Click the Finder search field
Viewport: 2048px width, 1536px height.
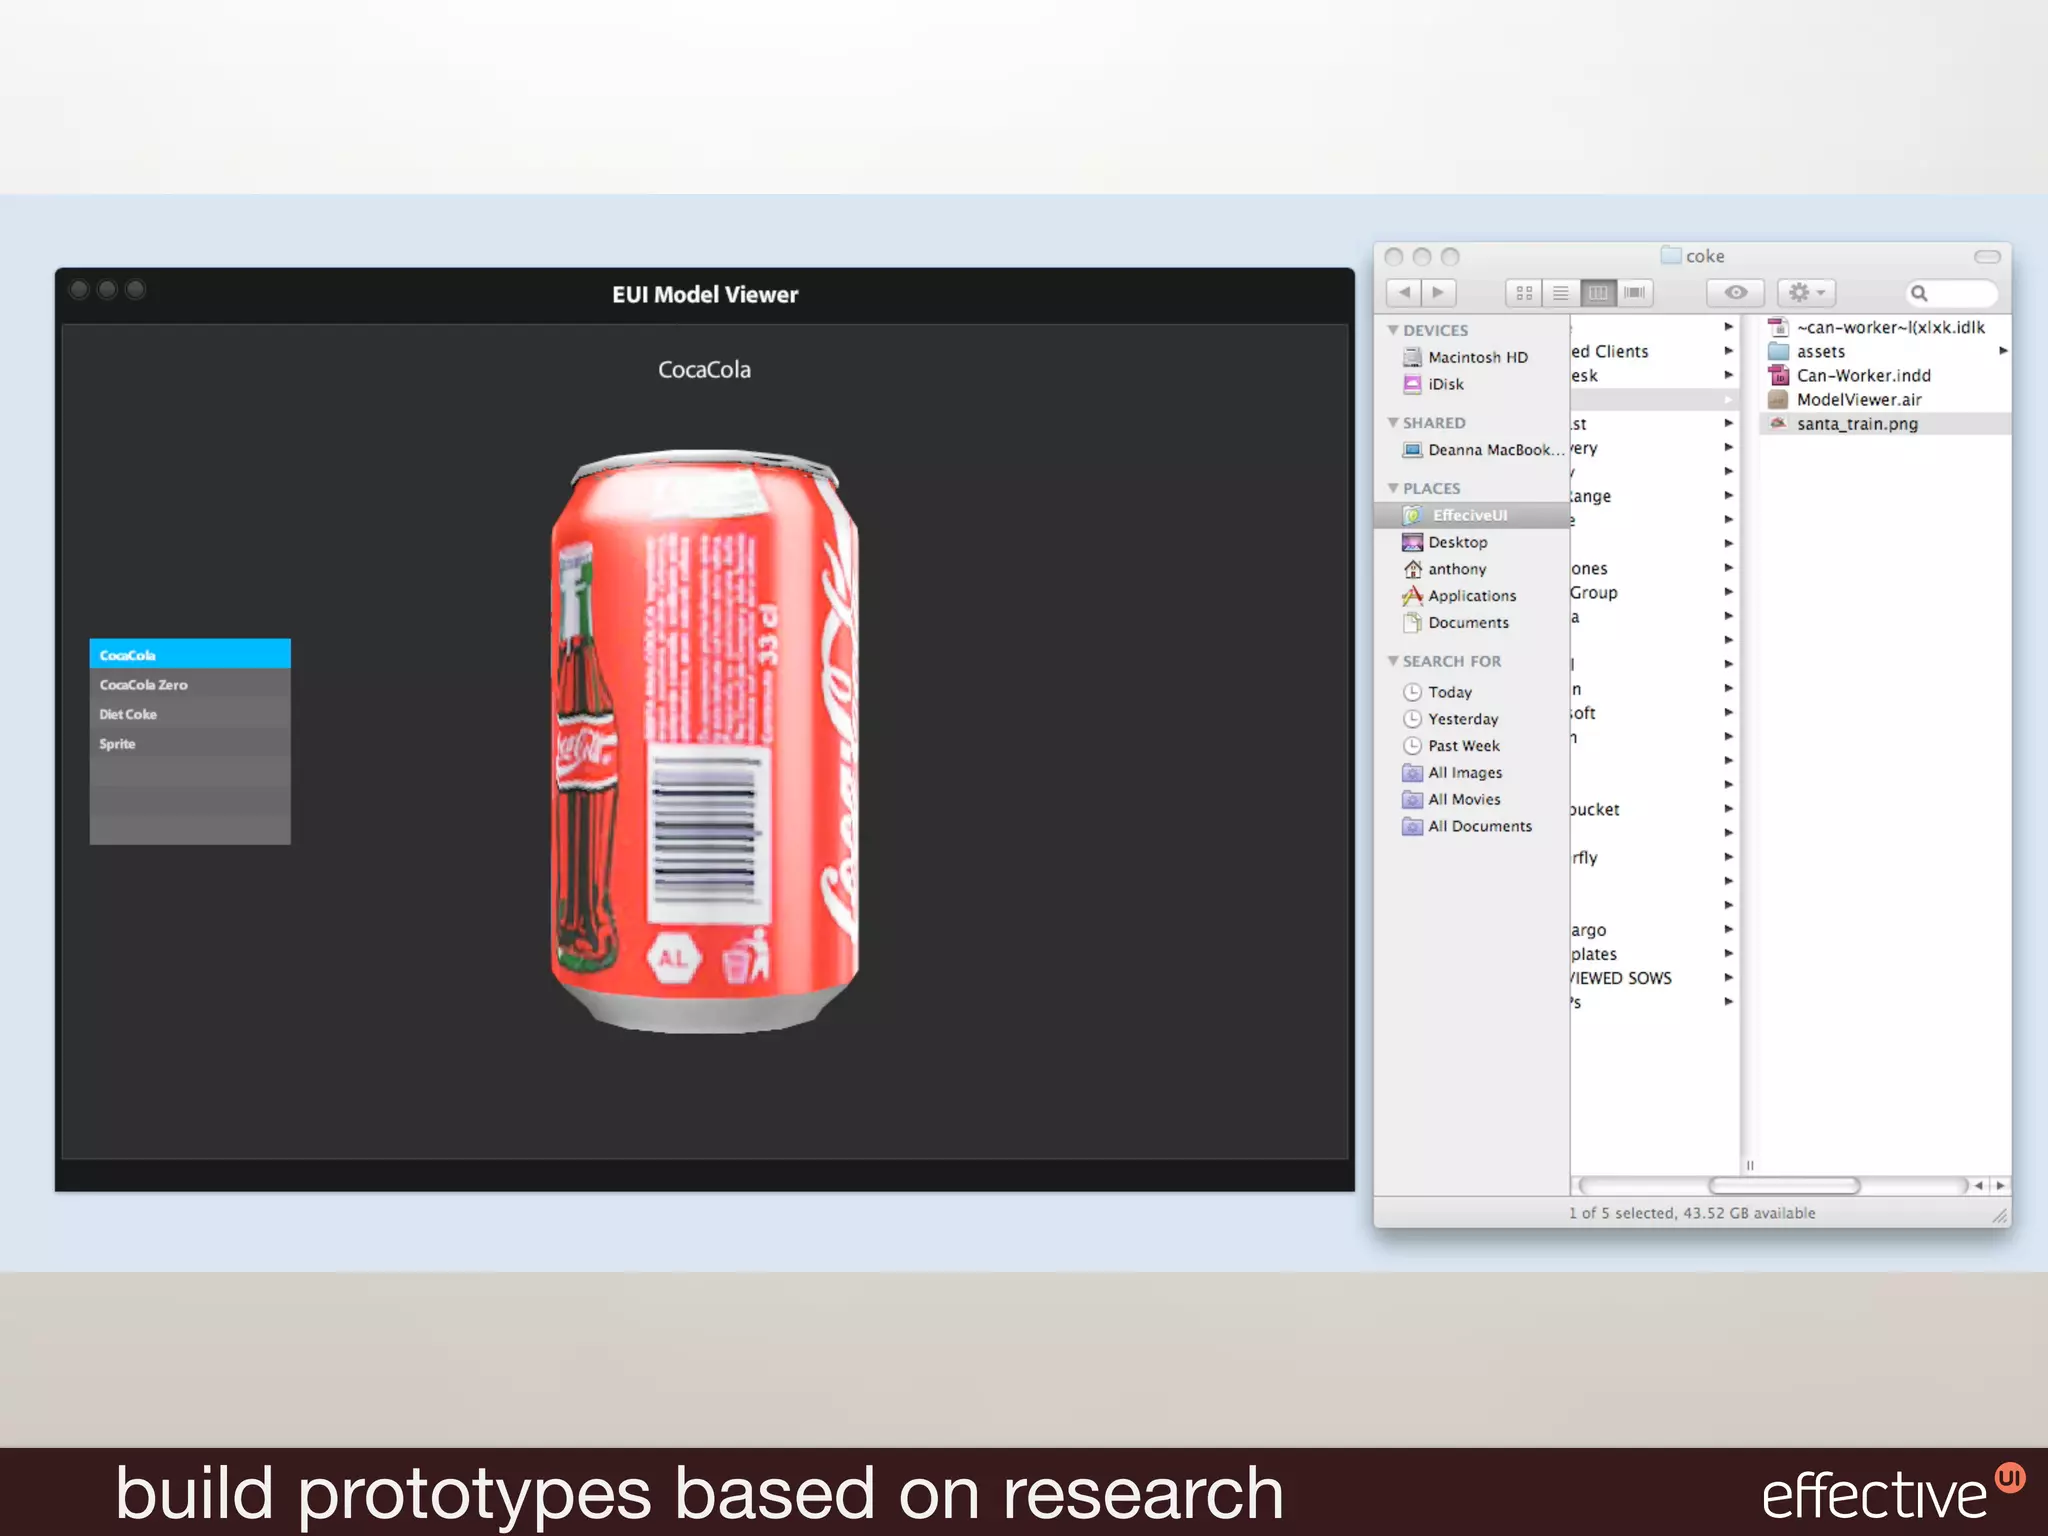point(1952,293)
